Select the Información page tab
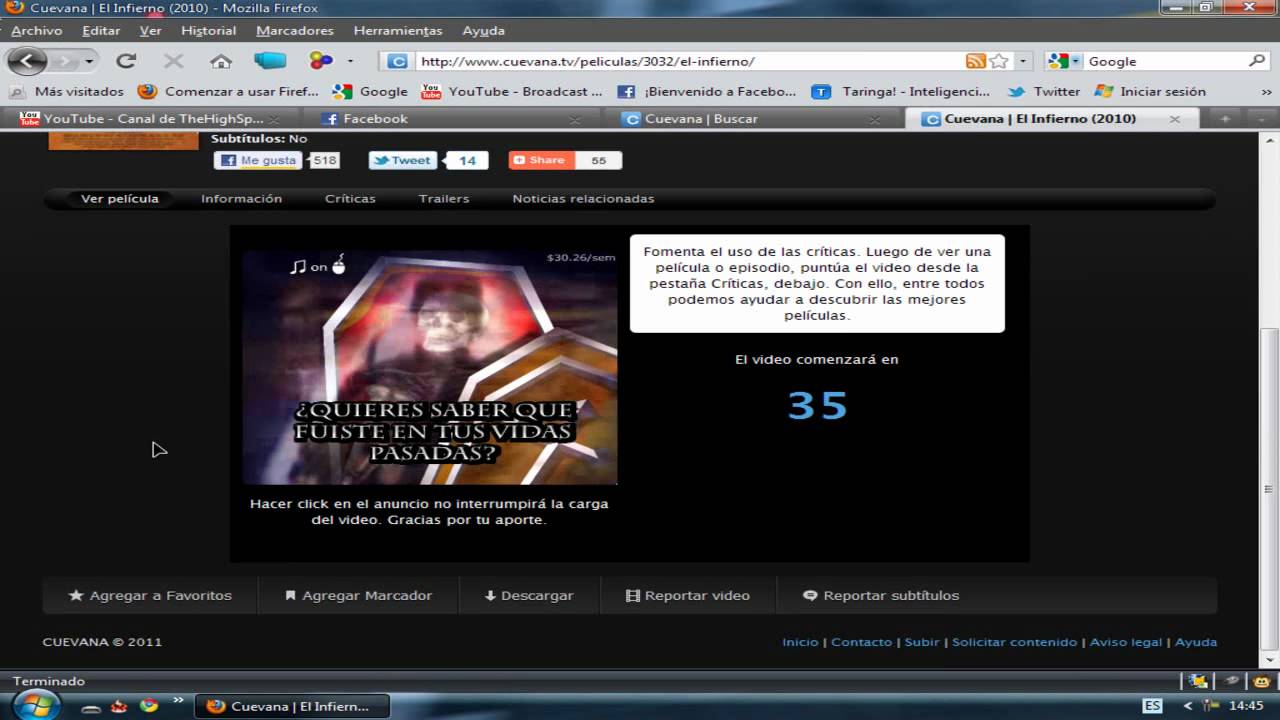1280x720 pixels. [241, 199]
